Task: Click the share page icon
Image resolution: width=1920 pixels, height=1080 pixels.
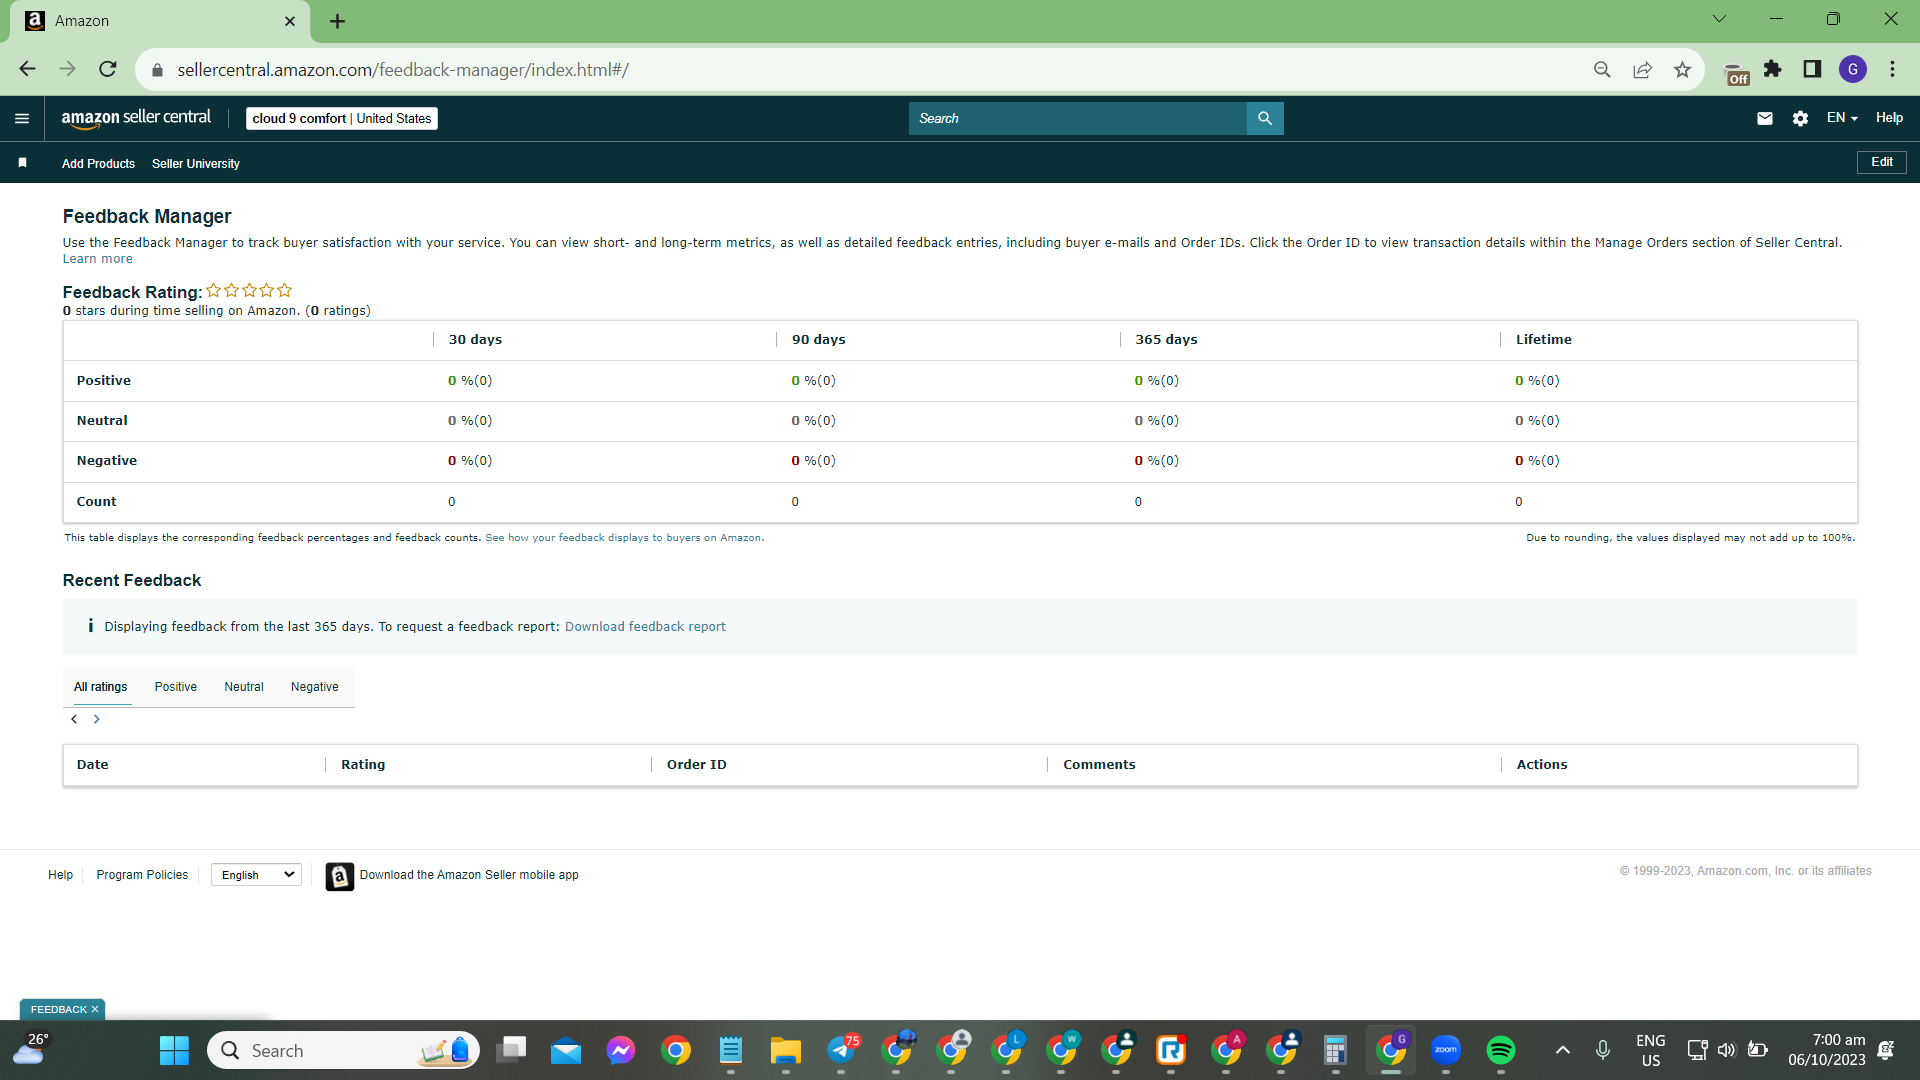Action: [x=1642, y=69]
